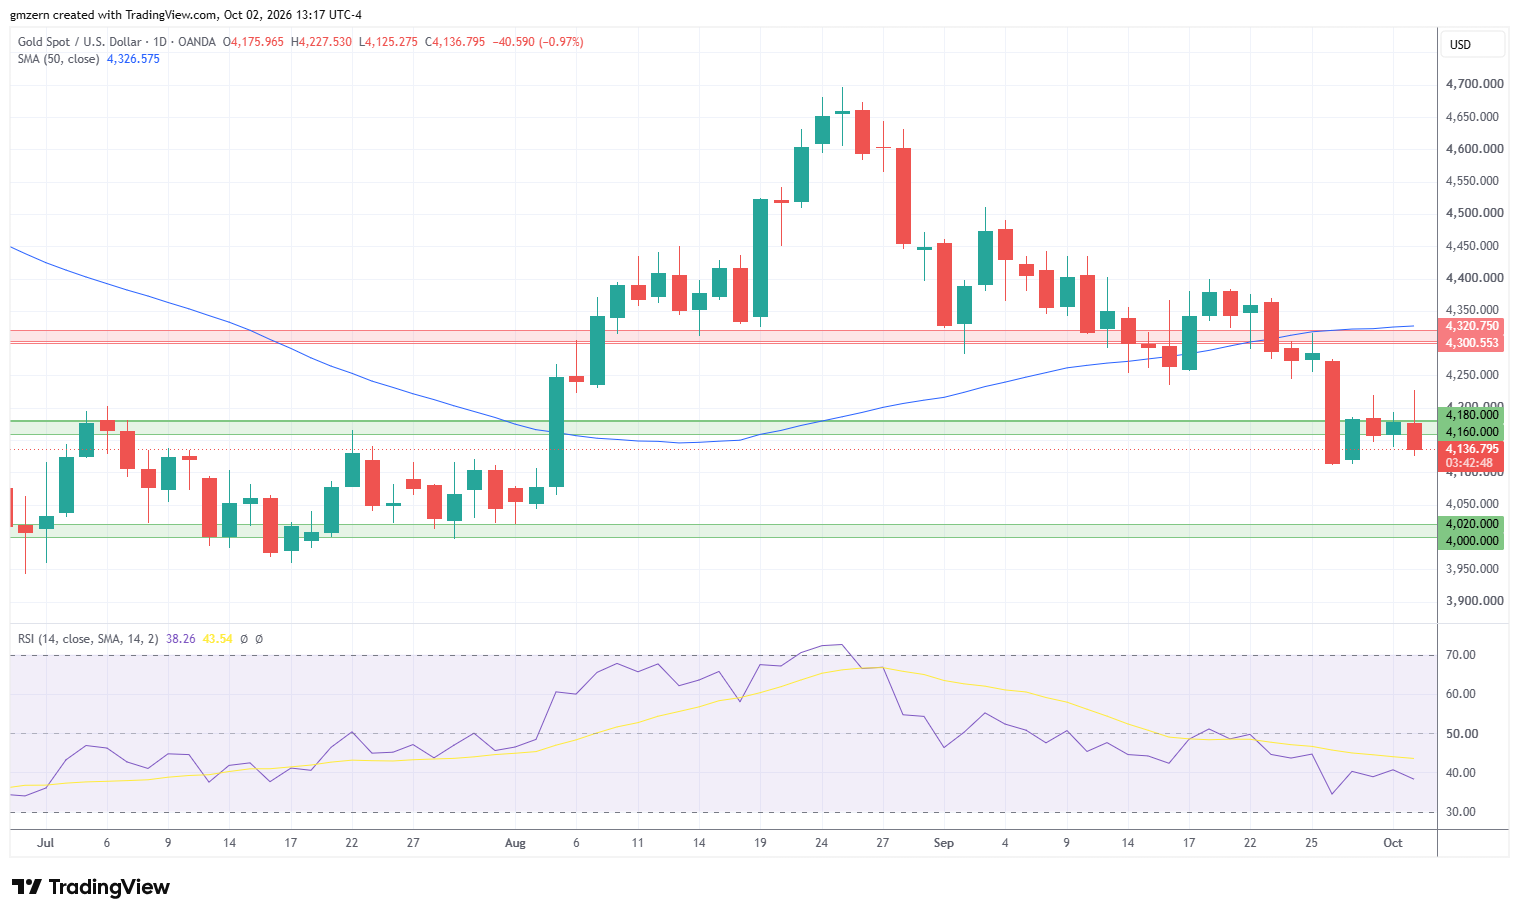Select the SMA (50, close) indicator label
This screenshot has height=917, width=1519.
pos(59,59)
